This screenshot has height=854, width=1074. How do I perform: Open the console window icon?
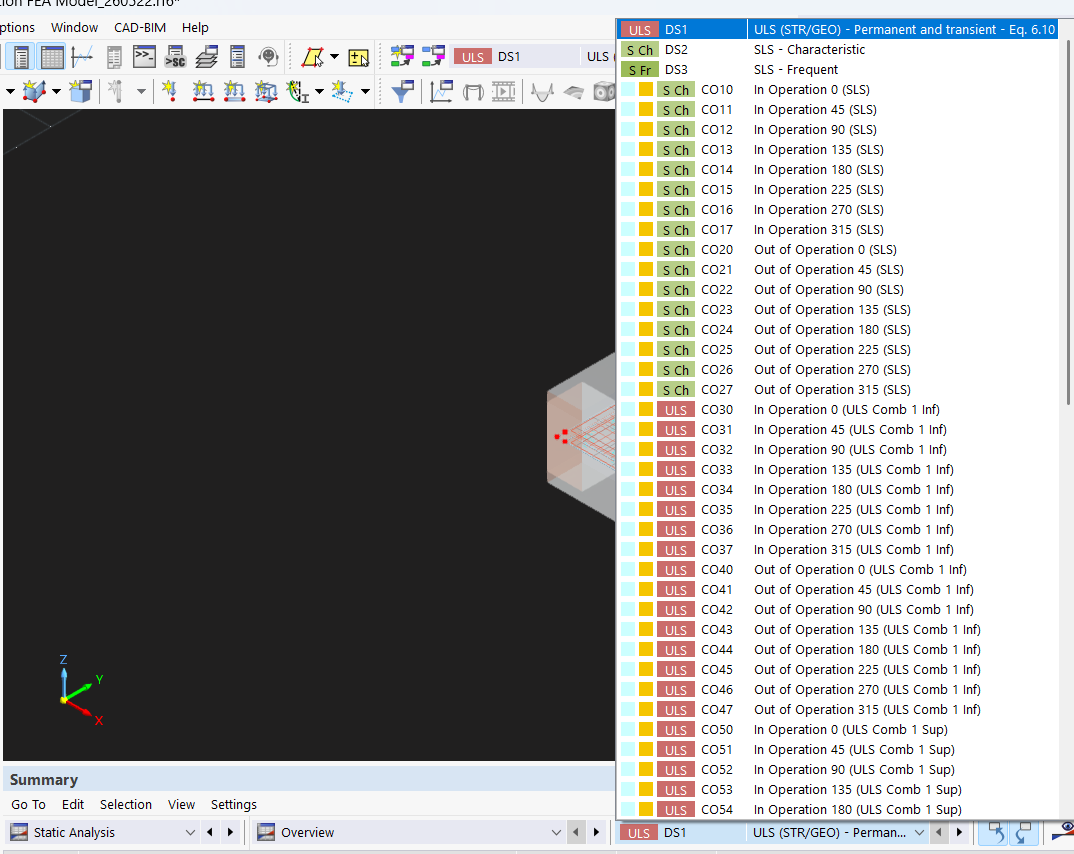[x=144, y=57]
